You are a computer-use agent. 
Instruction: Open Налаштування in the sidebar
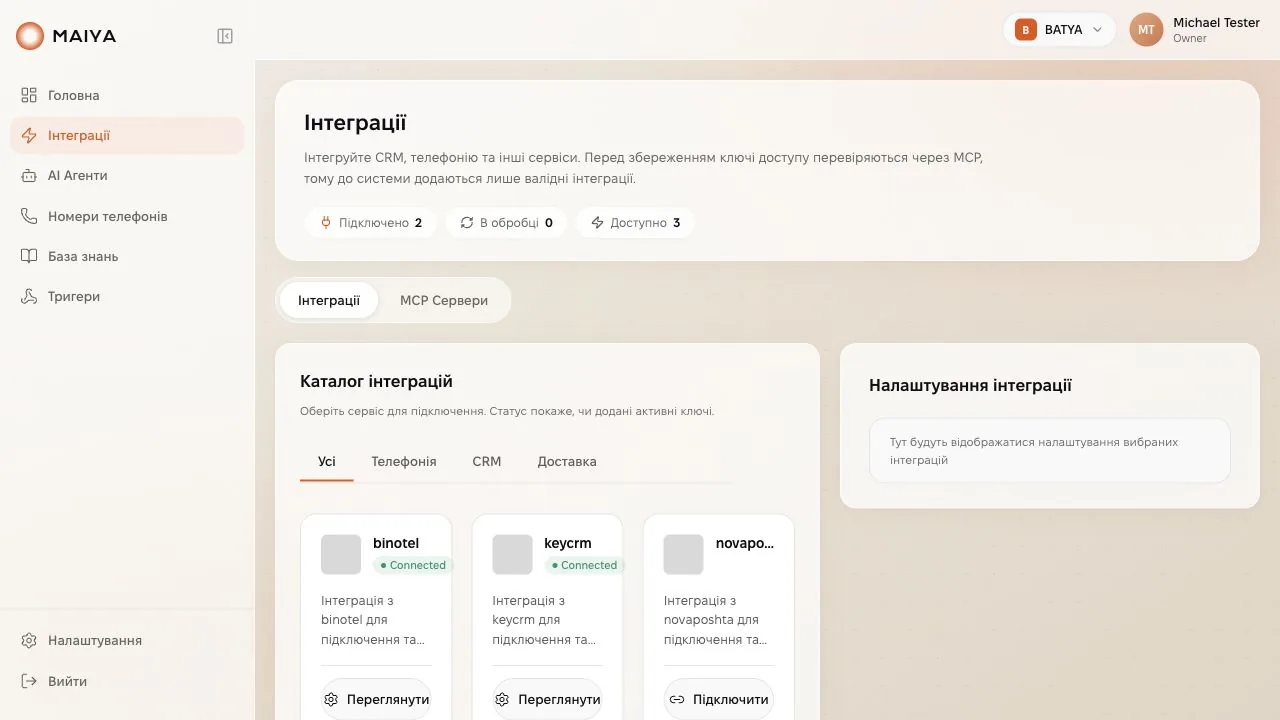(127, 640)
